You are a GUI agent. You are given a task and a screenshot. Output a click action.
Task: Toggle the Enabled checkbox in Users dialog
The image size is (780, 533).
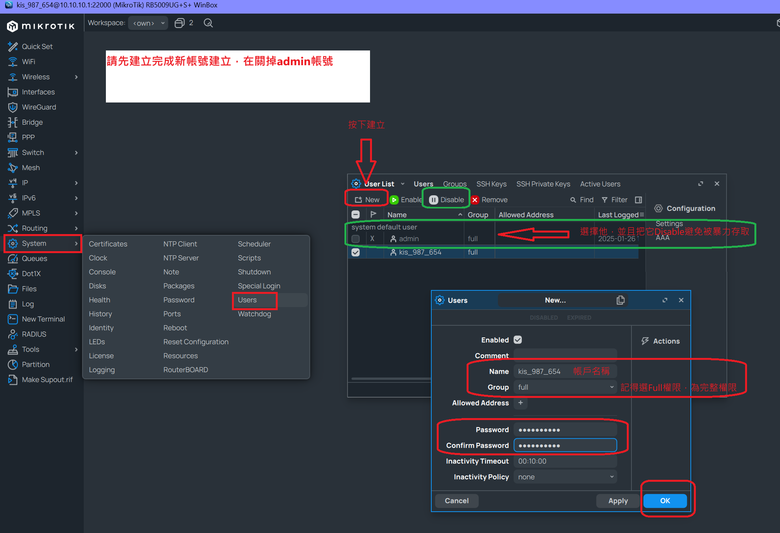tap(518, 340)
